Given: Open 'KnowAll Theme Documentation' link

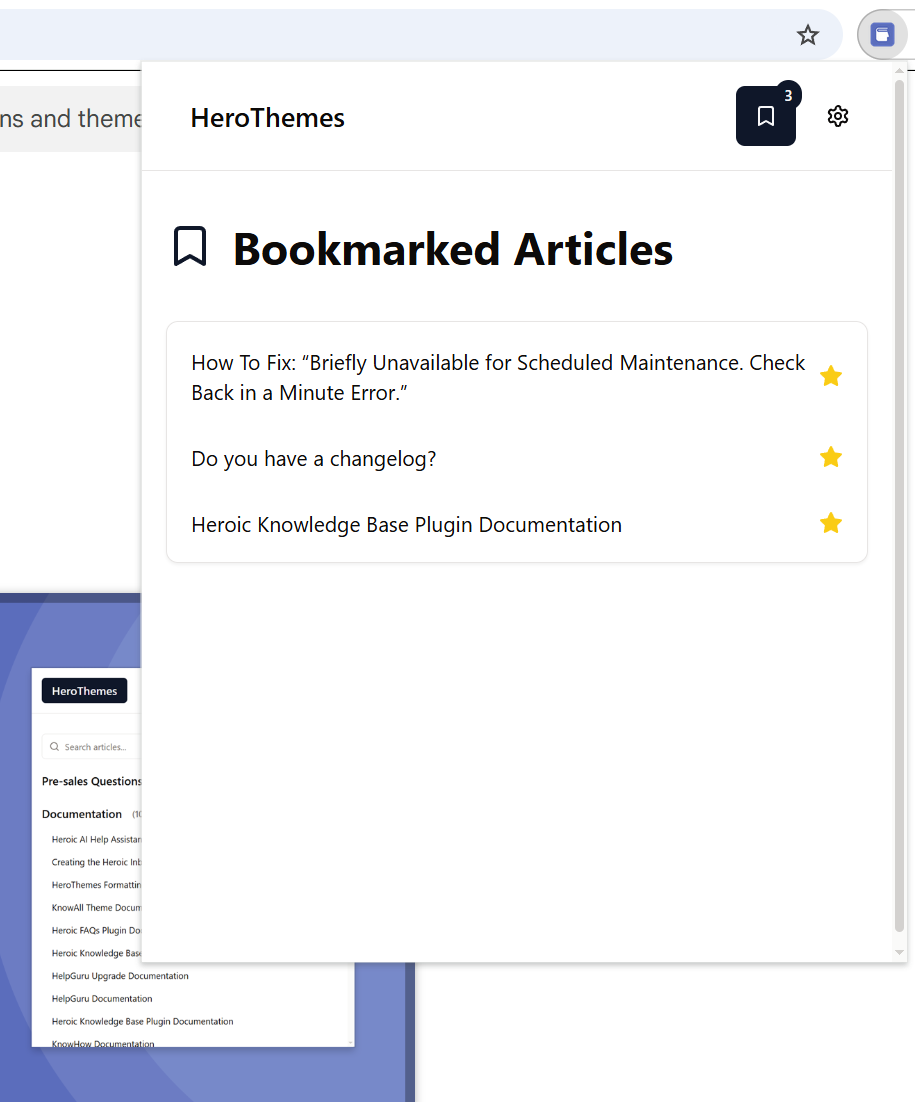Looking at the screenshot, I should (96, 908).
